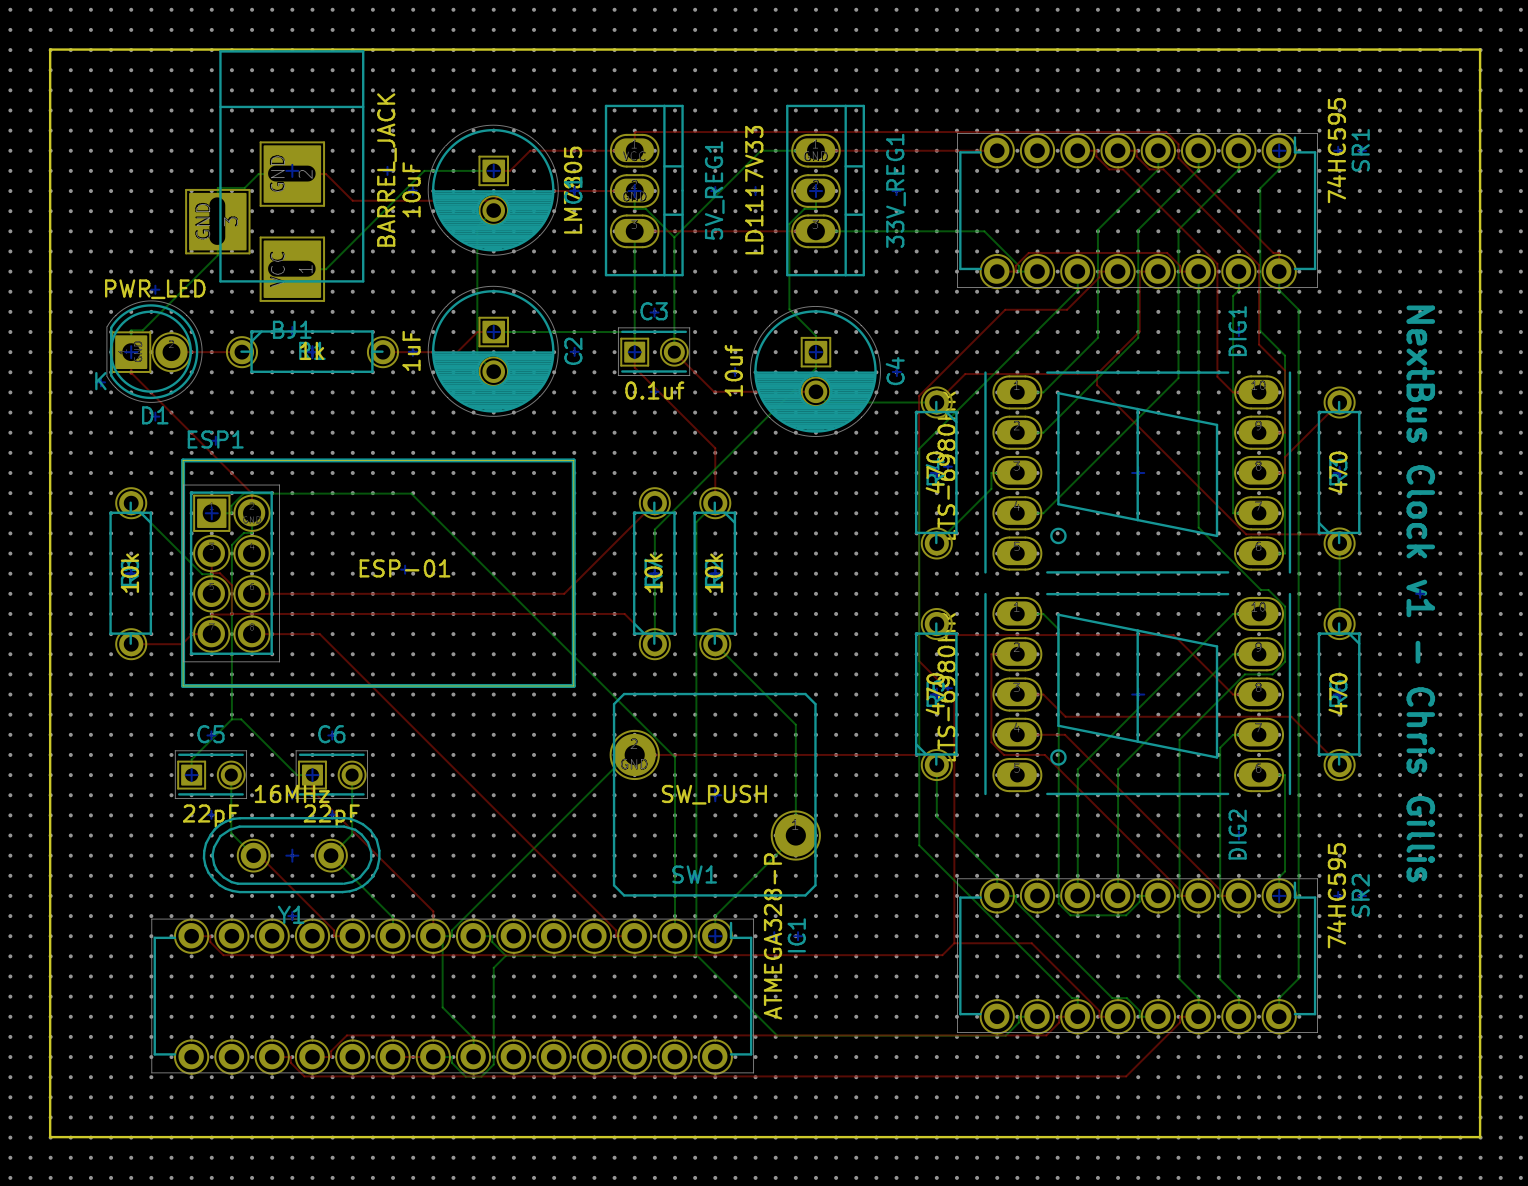The width and height of the screenshot is (1528, 1186).
Task: Select the BARREL_JACK label text
Action: (387, 170)
